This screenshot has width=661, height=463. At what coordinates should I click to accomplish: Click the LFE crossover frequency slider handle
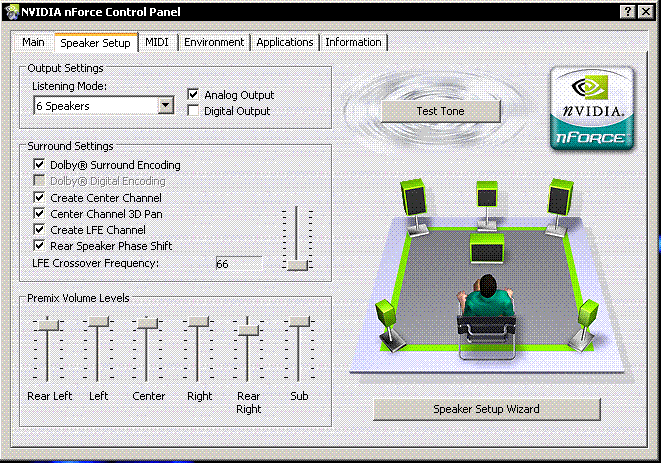[297, 264]
